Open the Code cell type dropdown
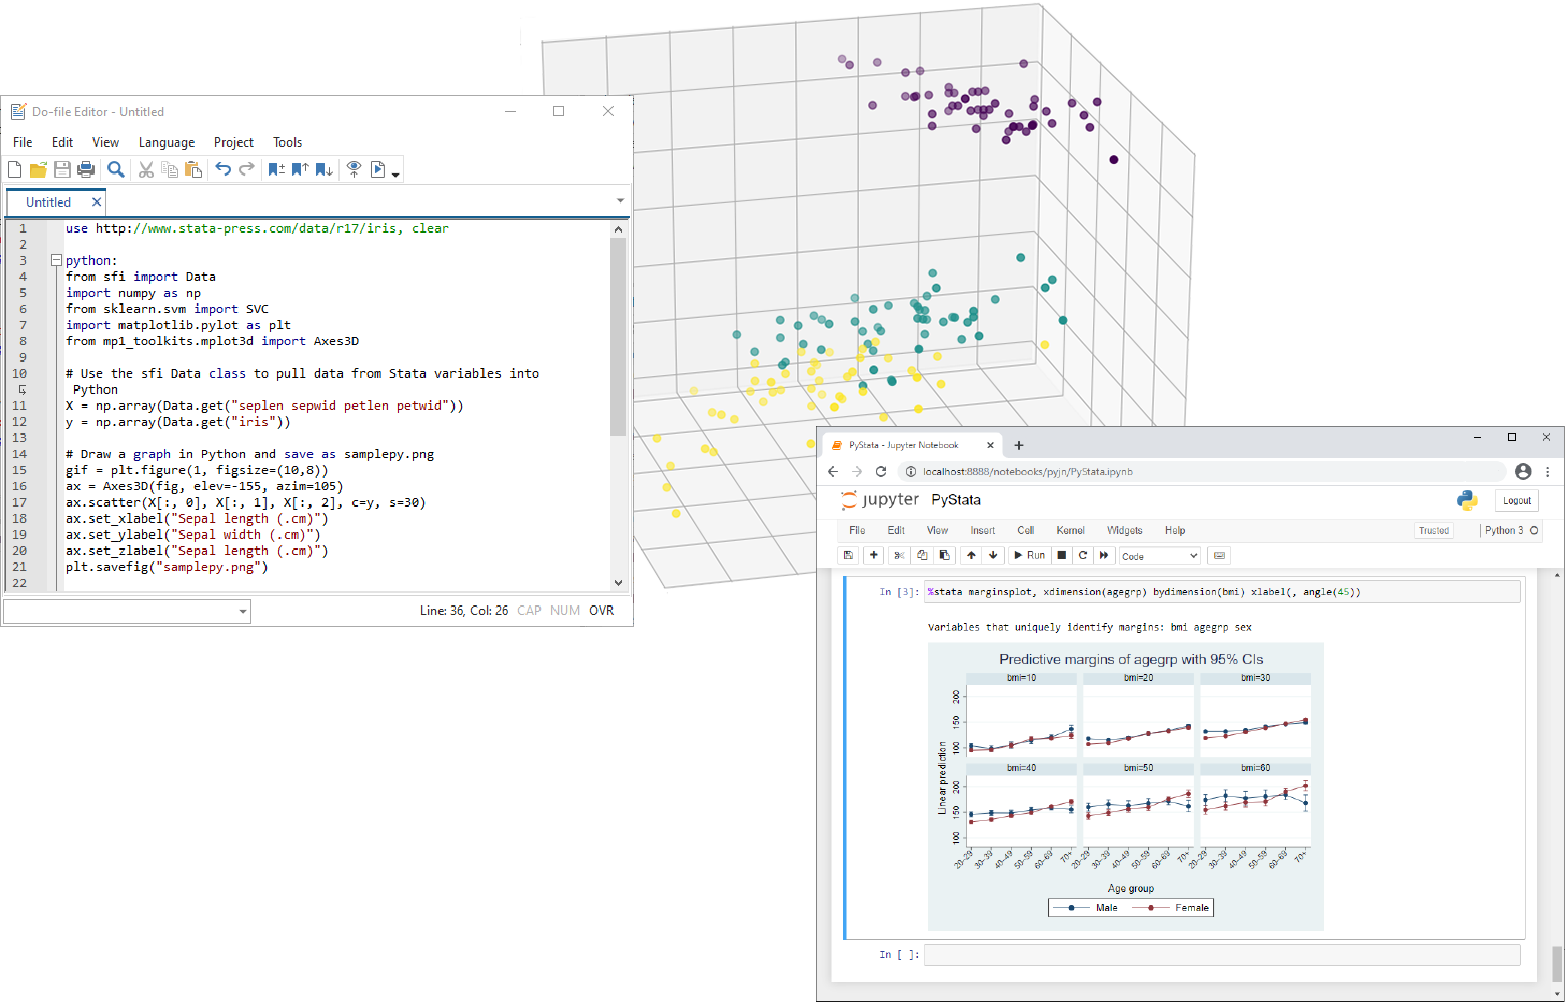The image size is (1565, 1003). point(1159,556)
